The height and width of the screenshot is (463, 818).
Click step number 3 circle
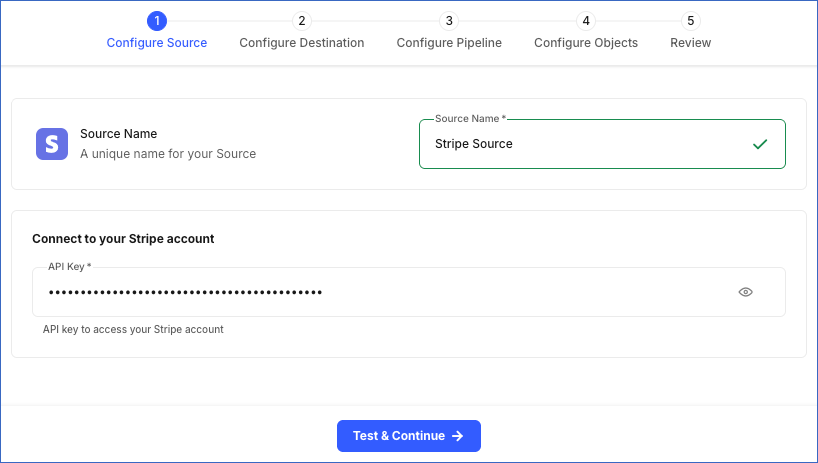(x=449, y=21)
